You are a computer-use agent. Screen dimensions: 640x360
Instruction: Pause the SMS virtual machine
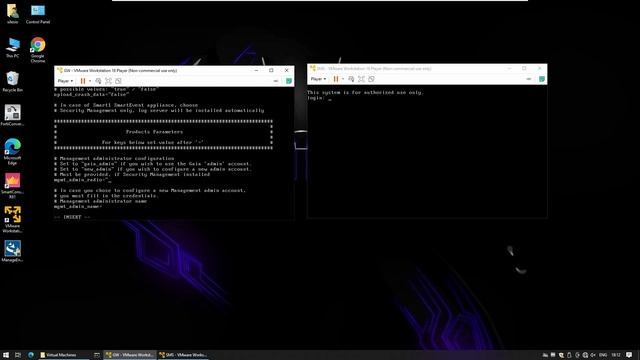[336, 79]
